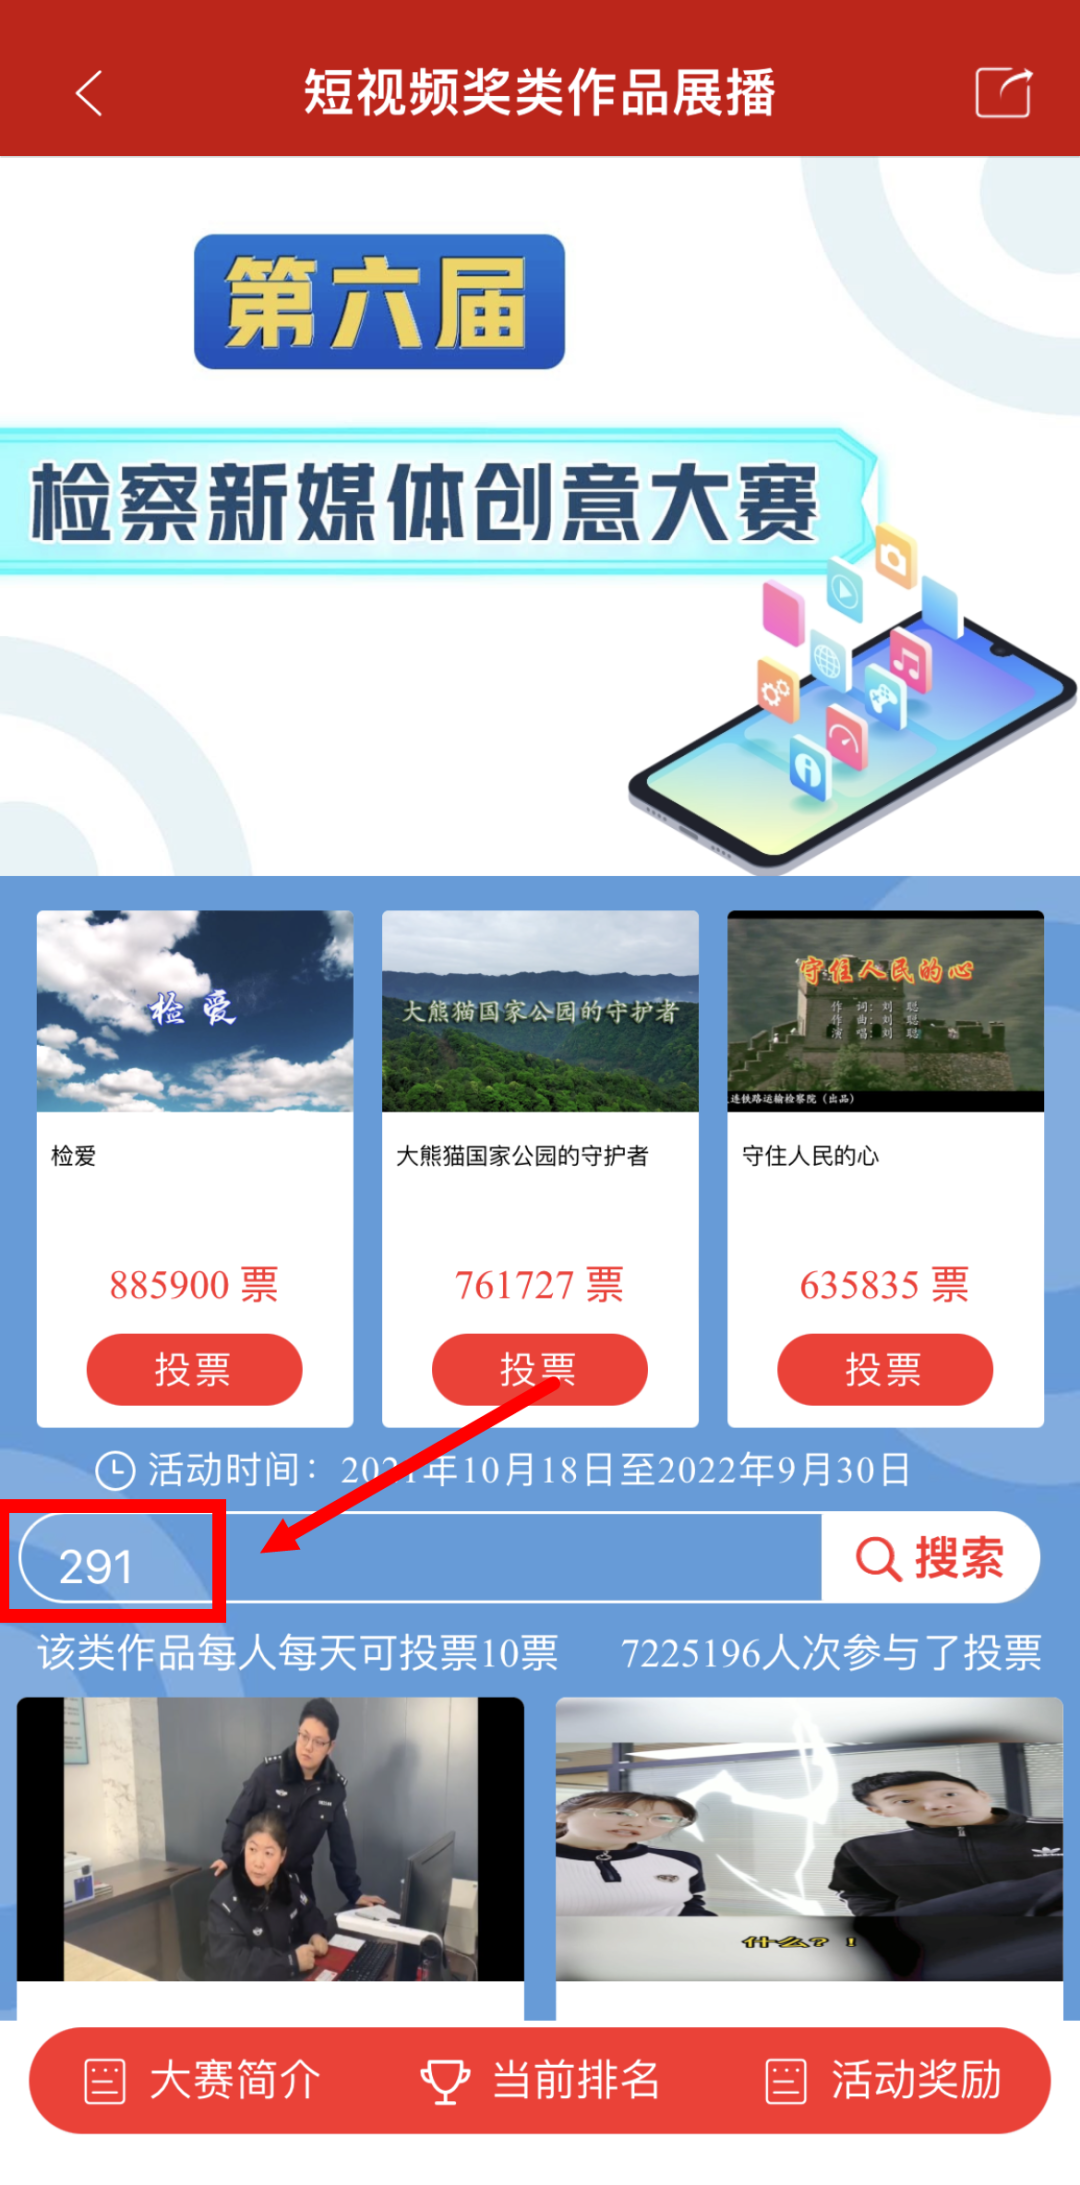1080x2185 pixels.
Task: Vote for 守住人民的心 entry
Action: 885,1369
